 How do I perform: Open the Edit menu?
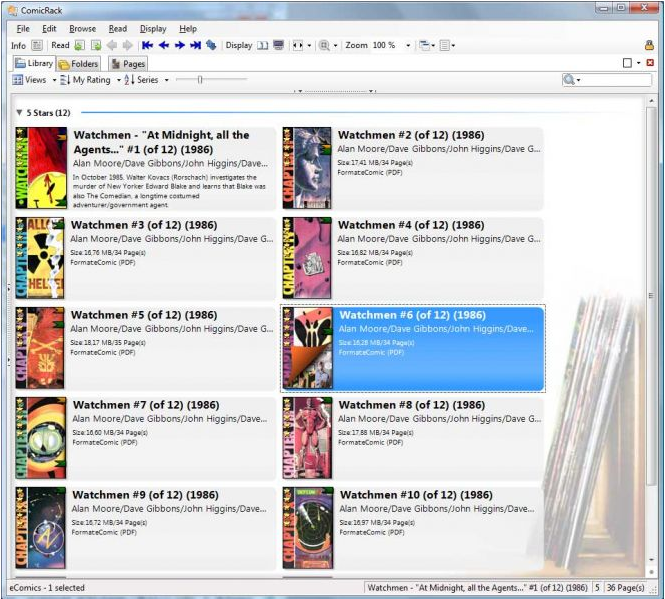pyautogui.click(x=49, y=29)
